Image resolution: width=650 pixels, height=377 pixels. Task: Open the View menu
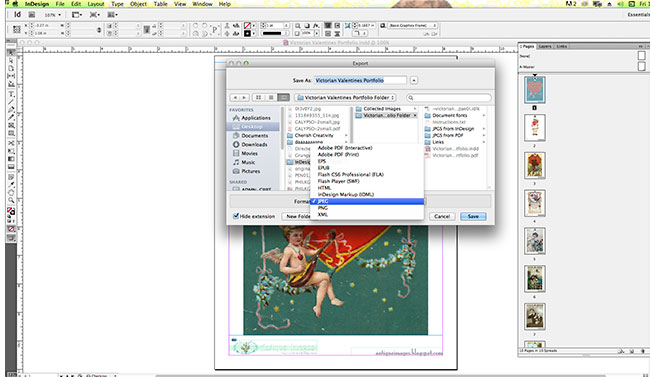(x=180, y=4)
